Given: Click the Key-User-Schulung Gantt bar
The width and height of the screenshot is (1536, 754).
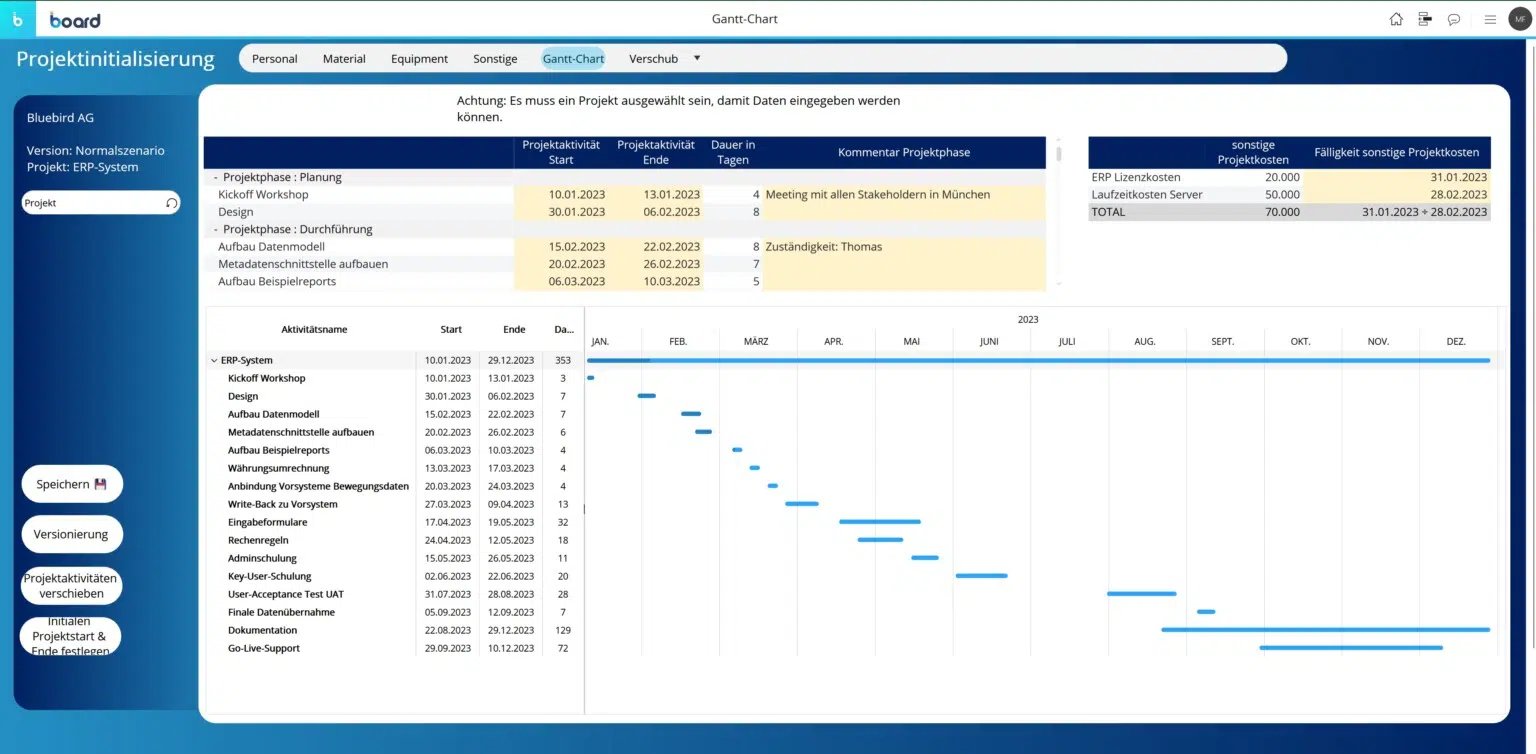Looking at the screenshot, I should coord(981,576).
